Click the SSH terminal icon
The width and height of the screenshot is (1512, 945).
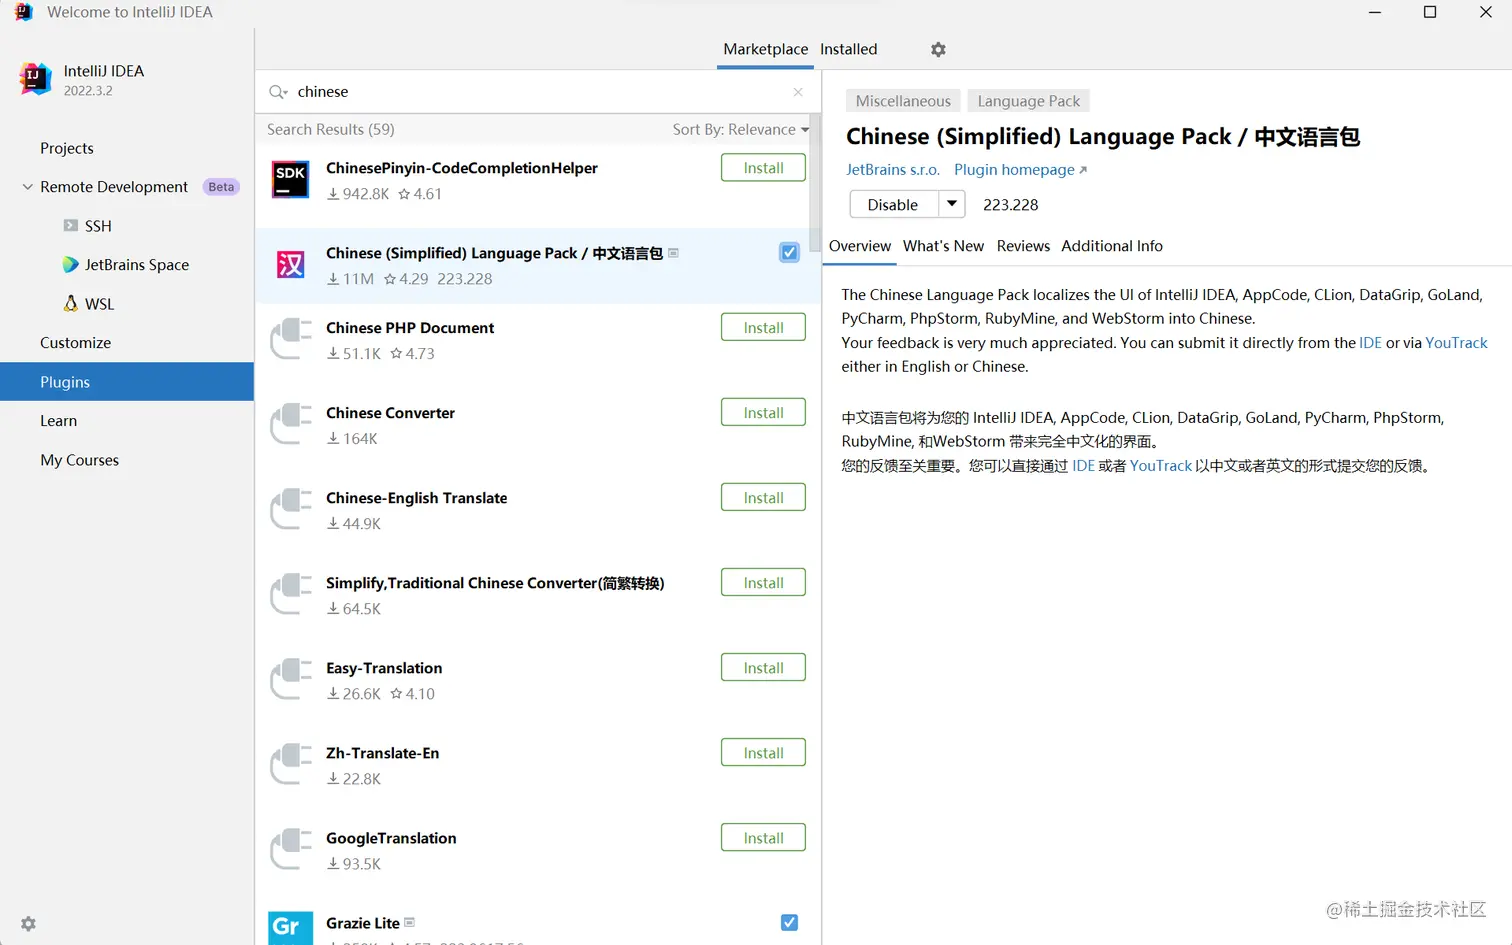point(70,226)
